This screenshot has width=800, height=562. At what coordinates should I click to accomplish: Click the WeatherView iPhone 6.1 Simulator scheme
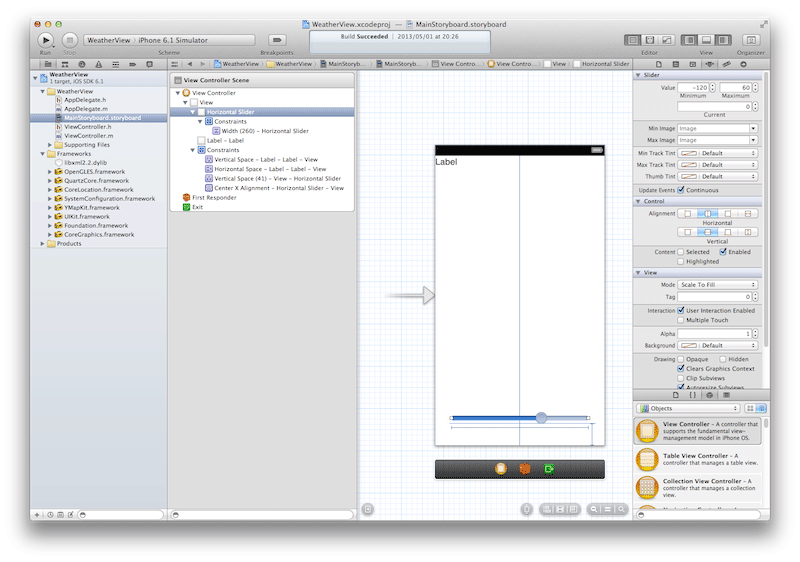(x=169, y=40)
